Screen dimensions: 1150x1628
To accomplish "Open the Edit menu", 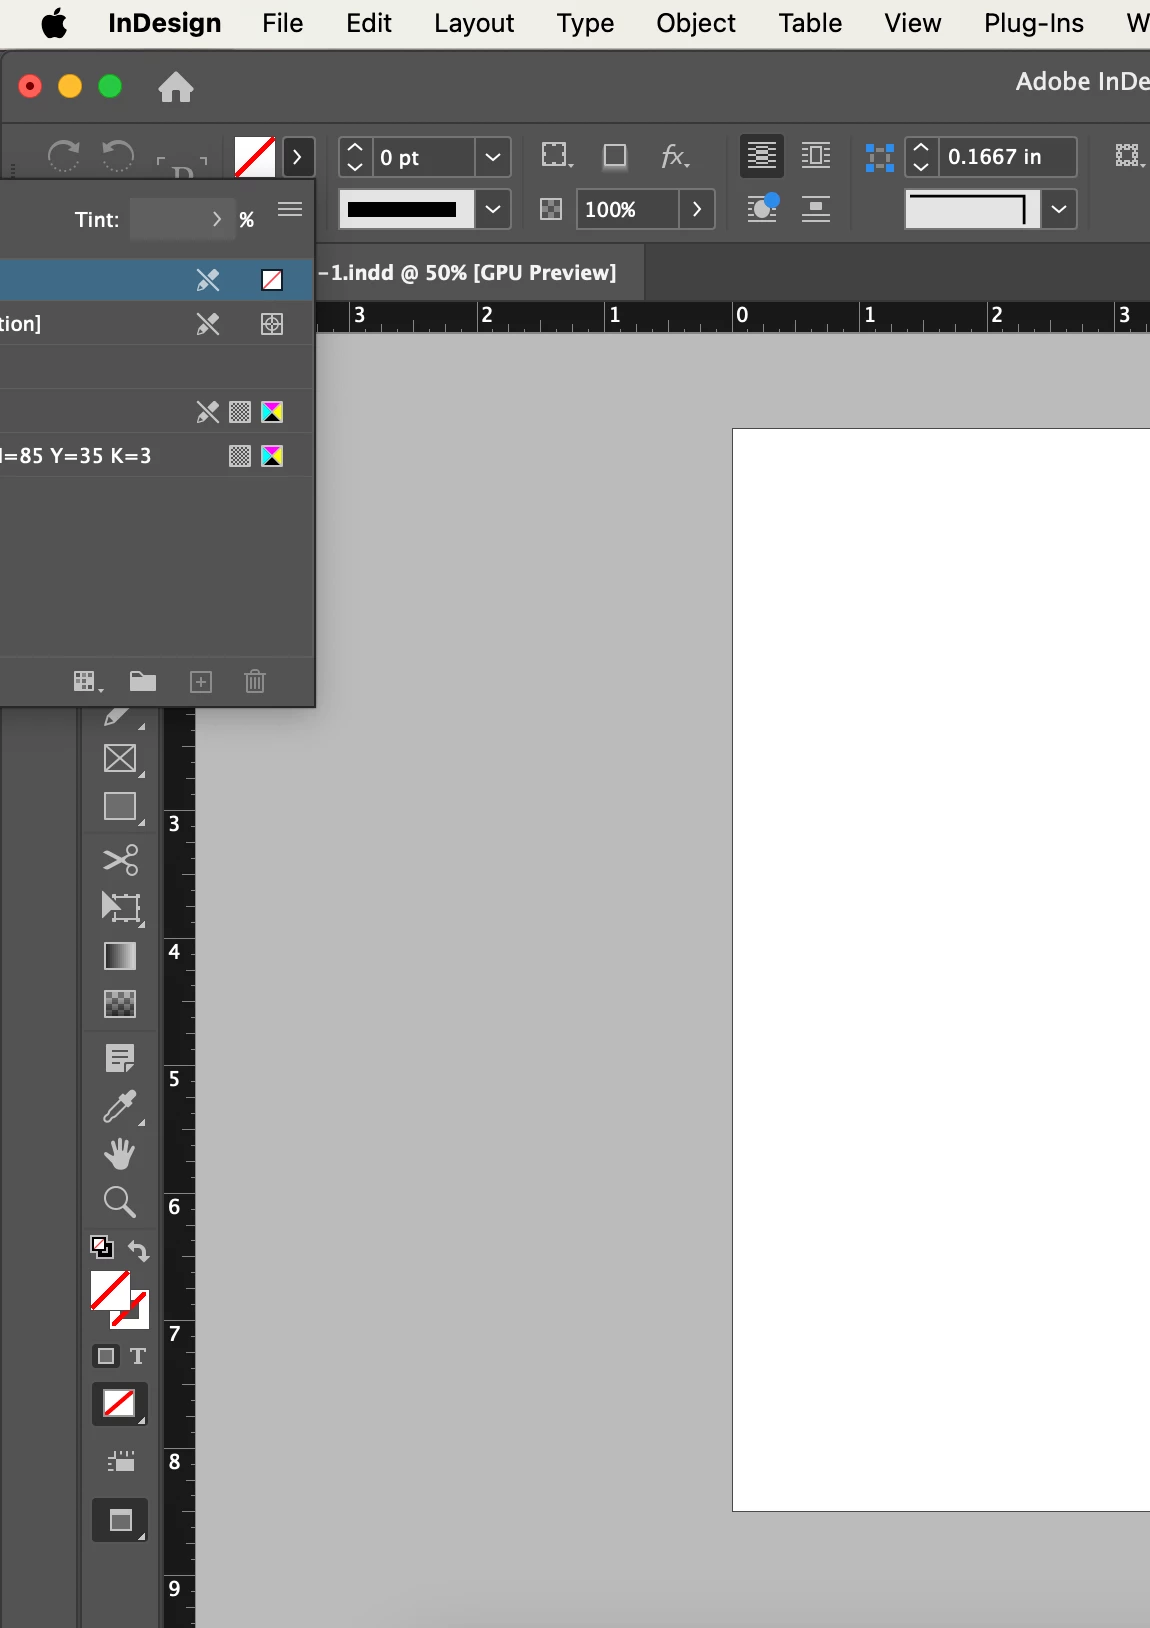I will tap(369, 23).
